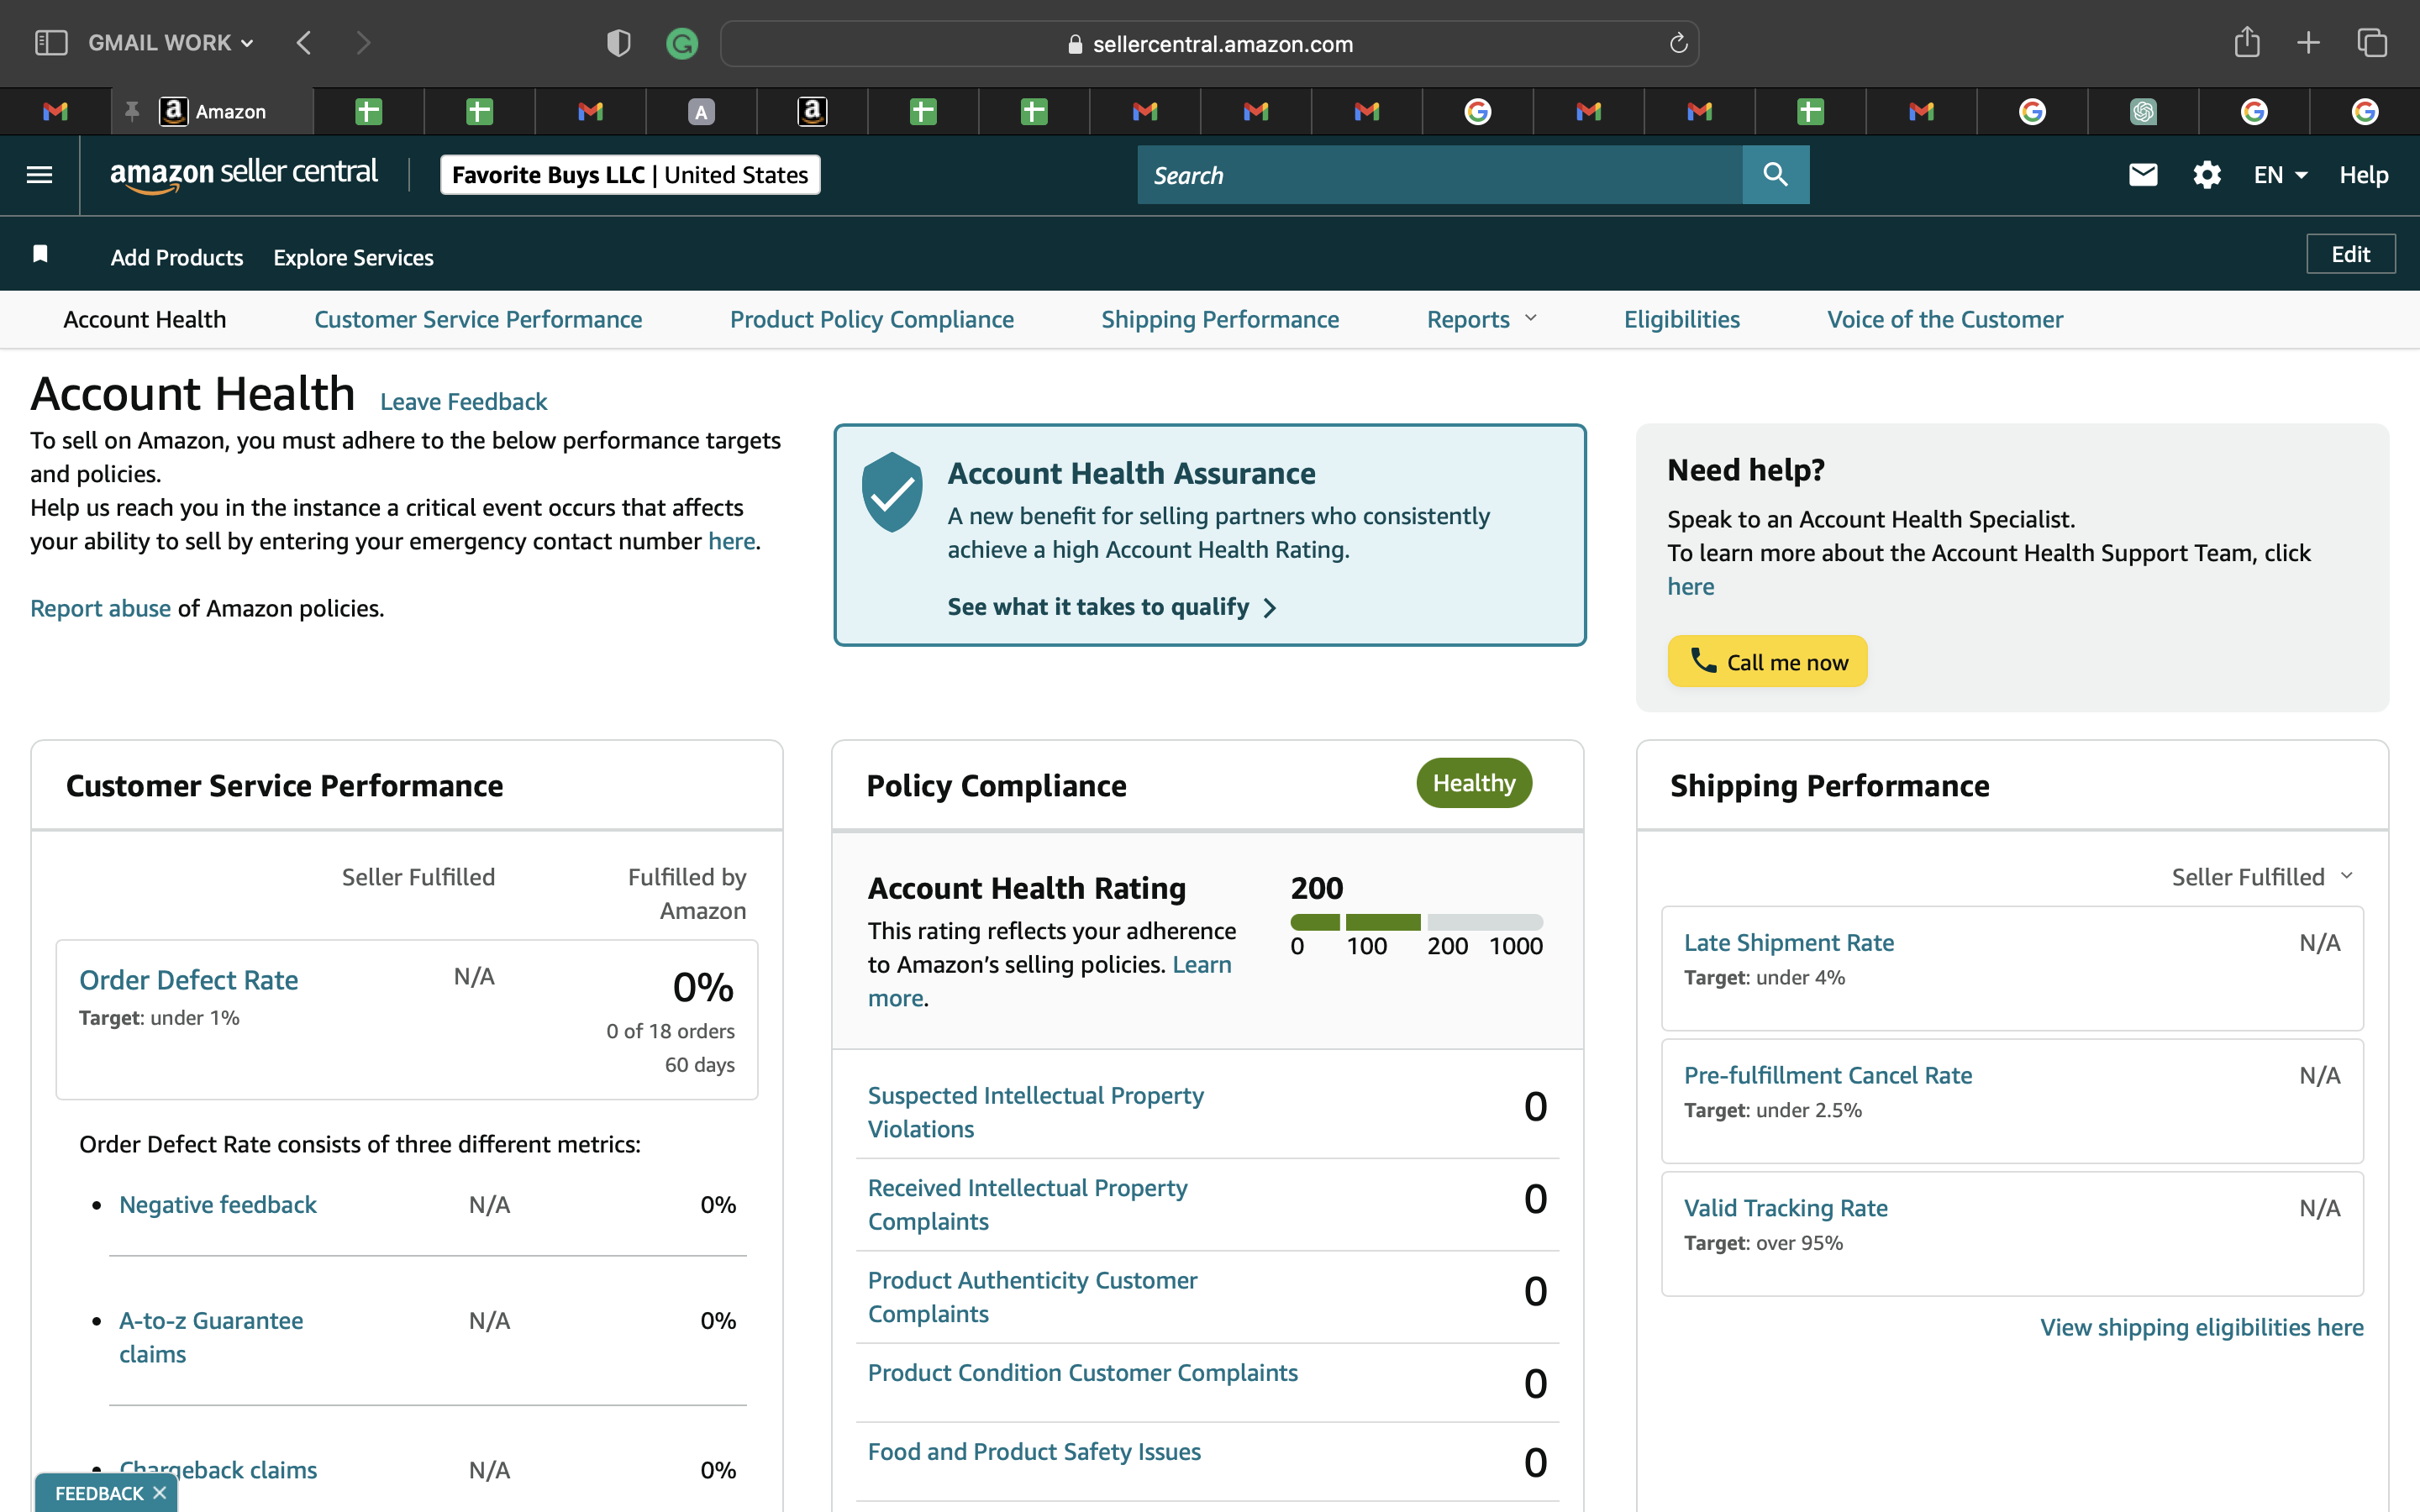Click the bookmark icon in the favorites bar
Viewport: 2420px width, 1512px height.
40,254
